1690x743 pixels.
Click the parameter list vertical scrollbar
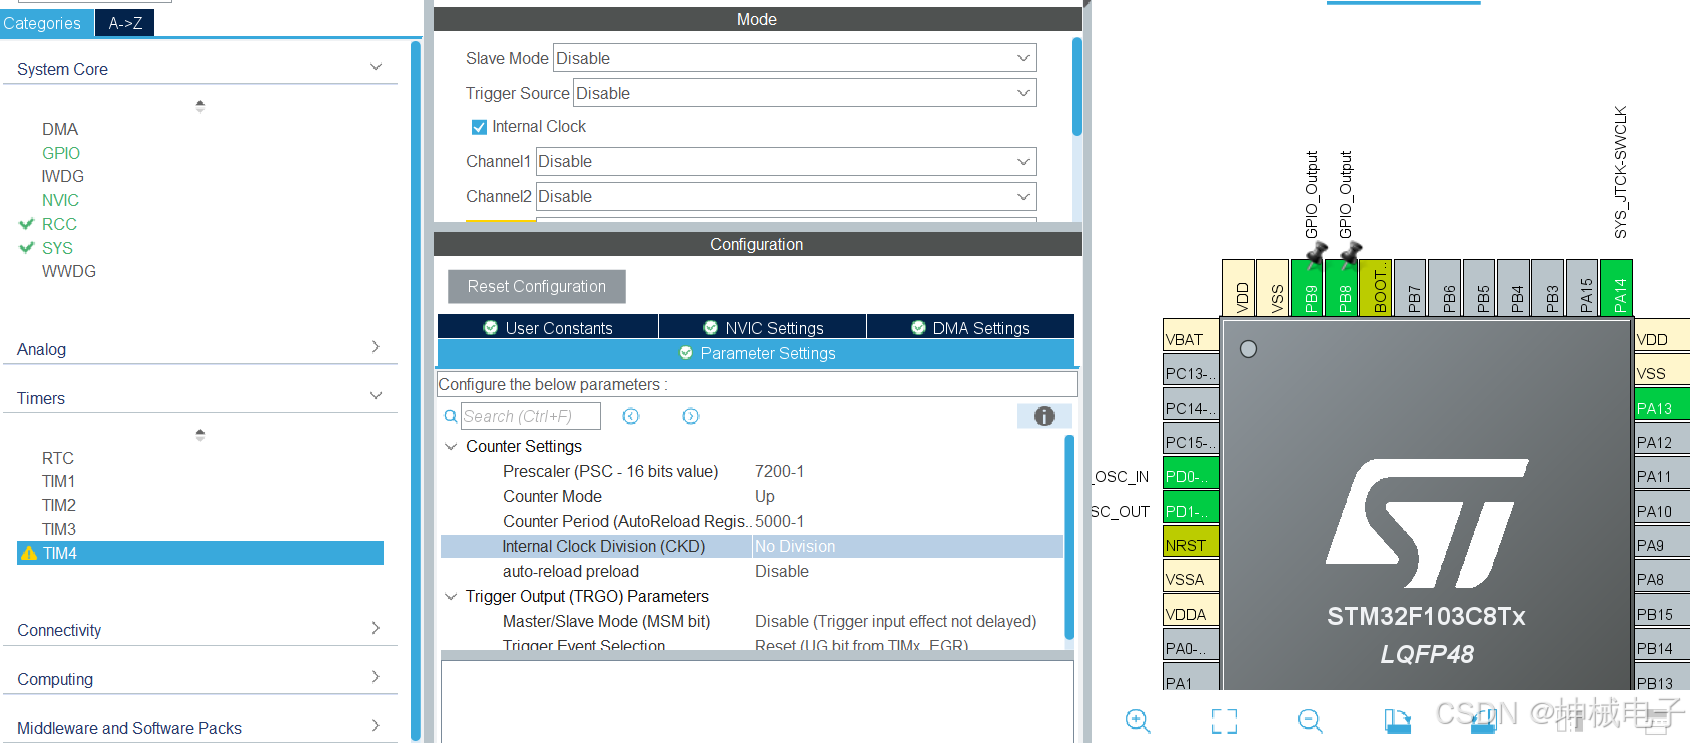click(1069, 537)
